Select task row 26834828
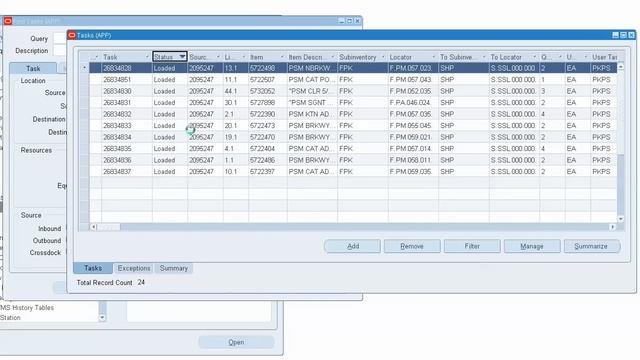This screenshot has height=360, width=640. tap(353, 68)
